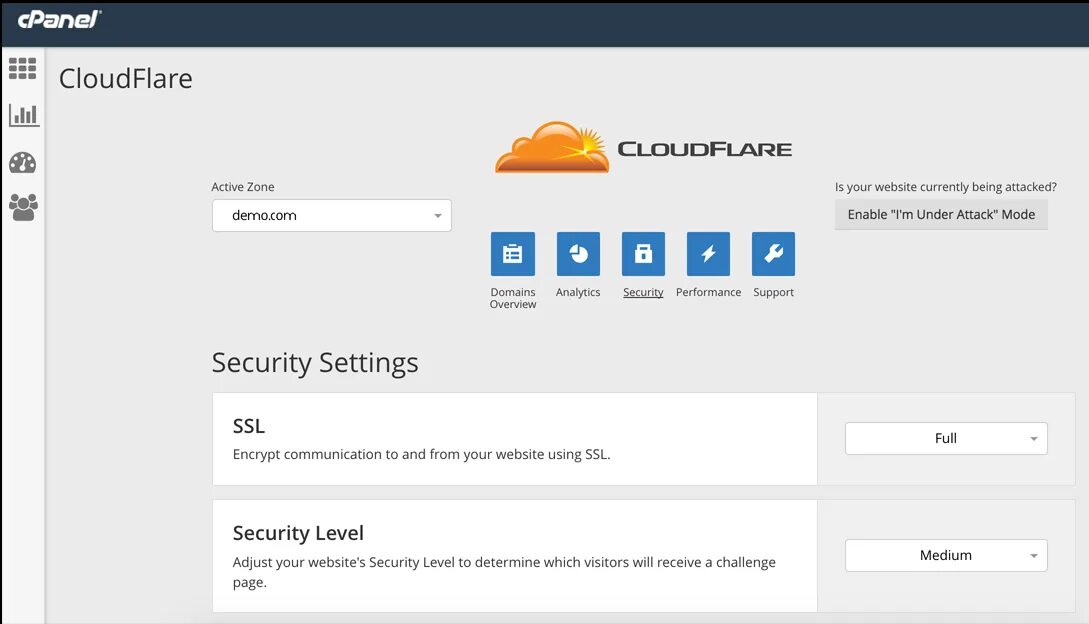Open the user manager people icon
The height and width of the screenshot is (624, 1089).
click(x=23, y=207)
